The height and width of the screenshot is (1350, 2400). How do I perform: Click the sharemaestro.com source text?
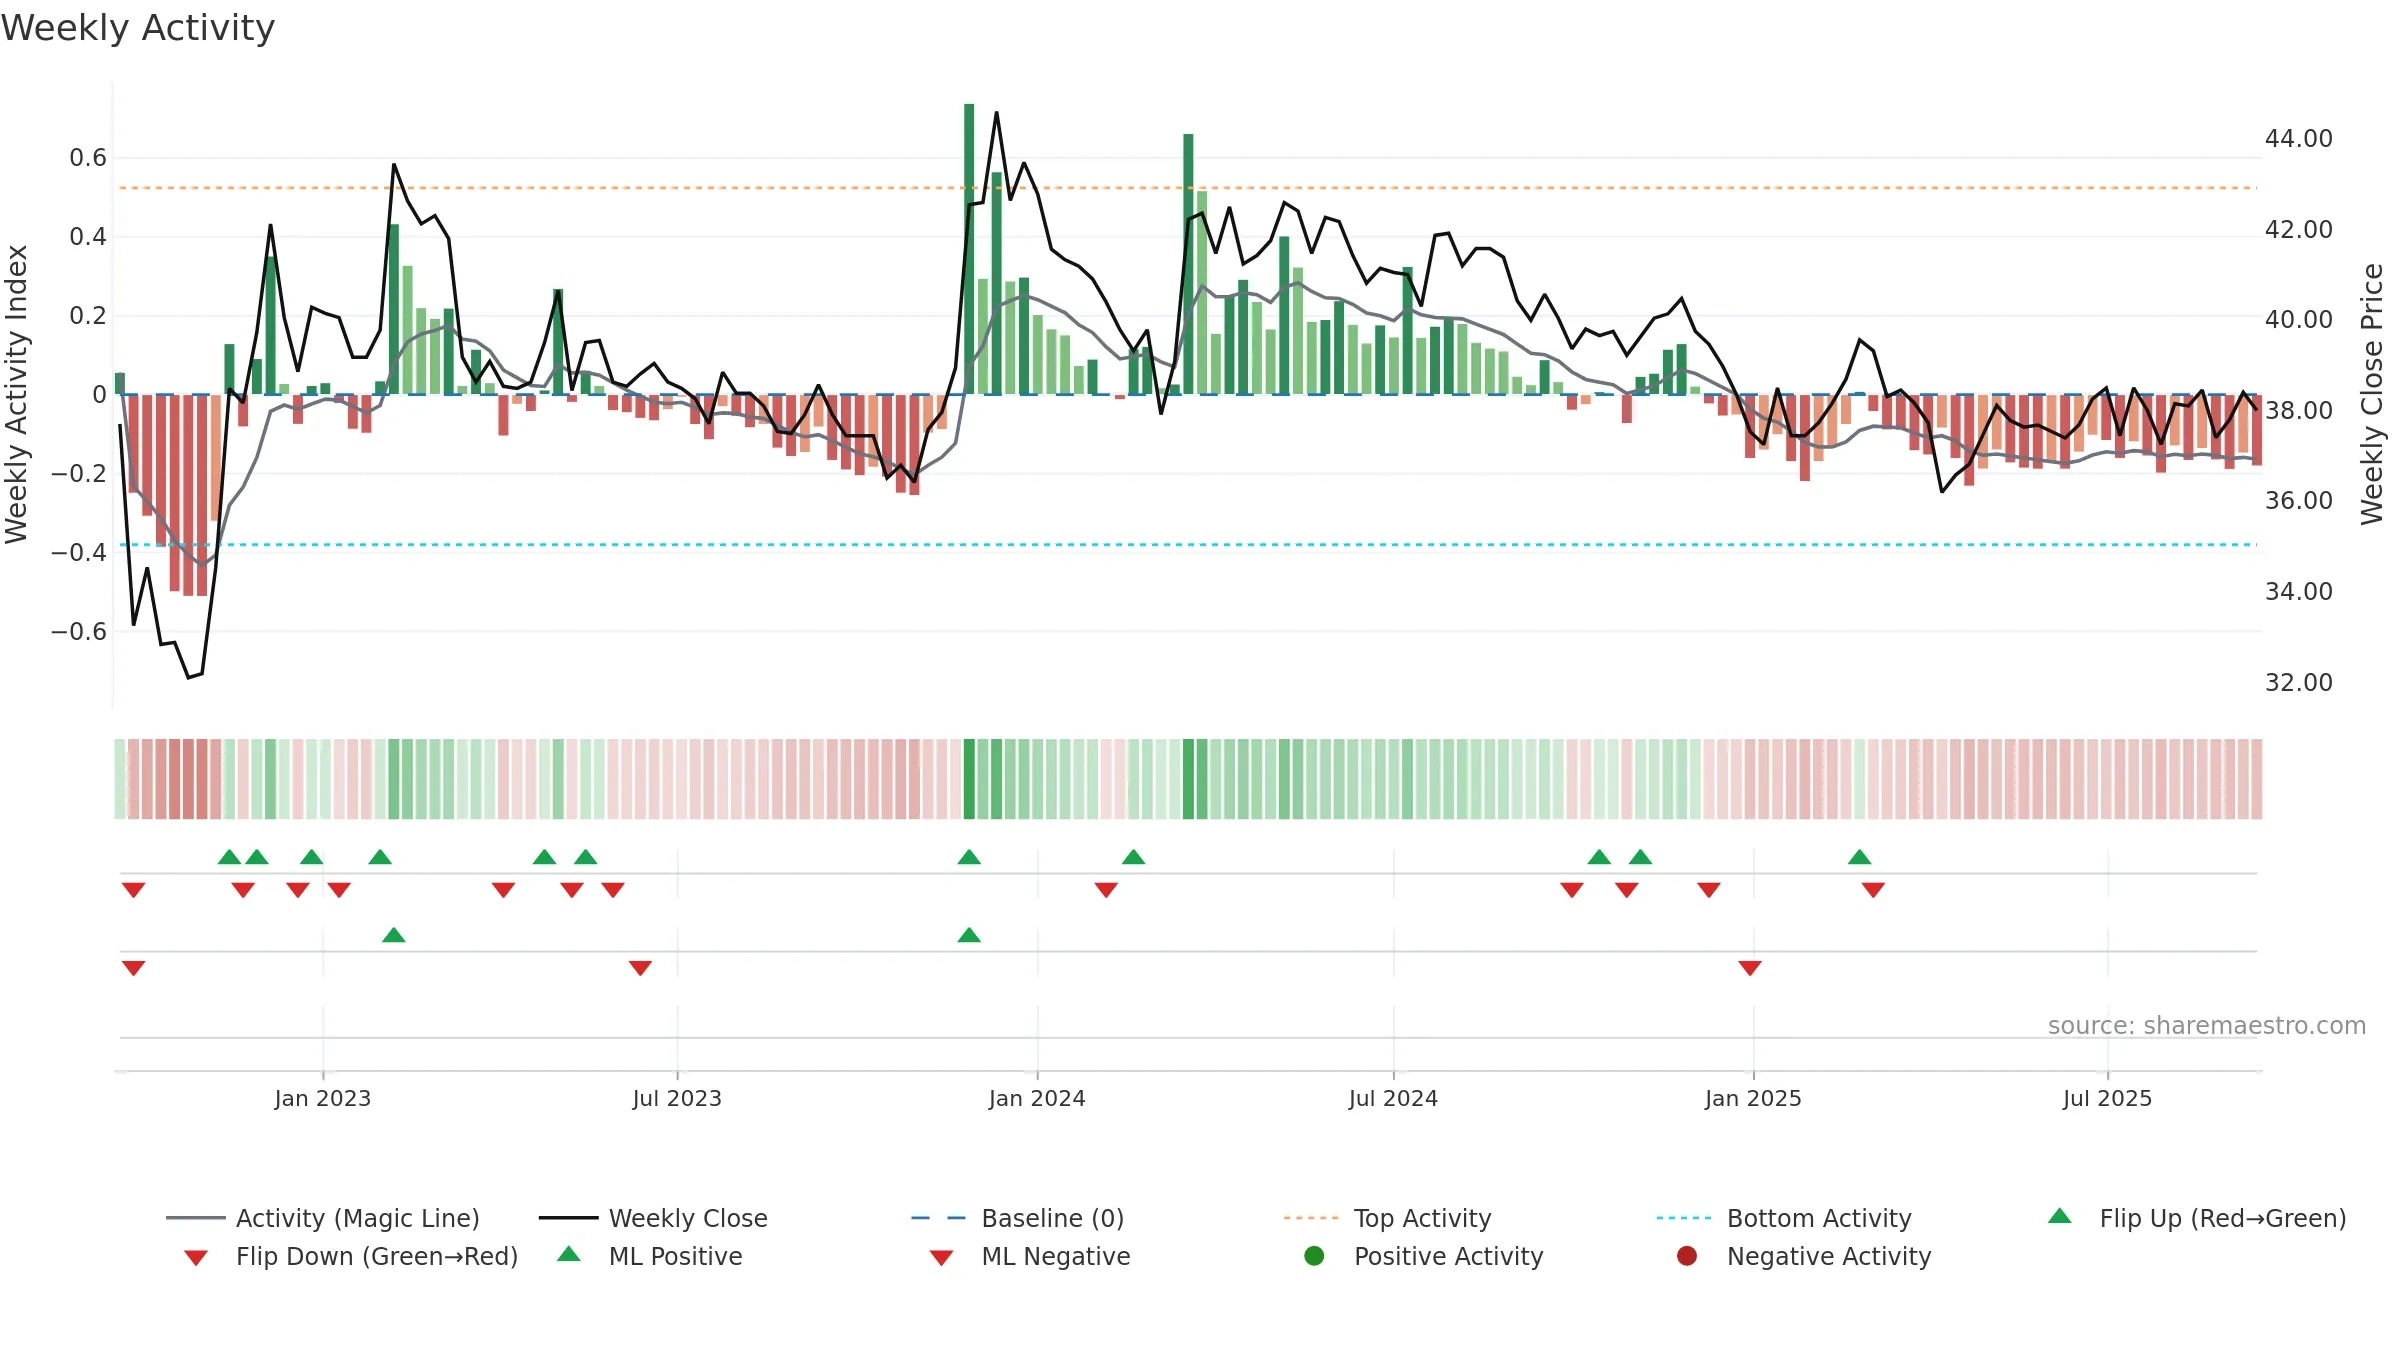(x=2207, y=1025)
